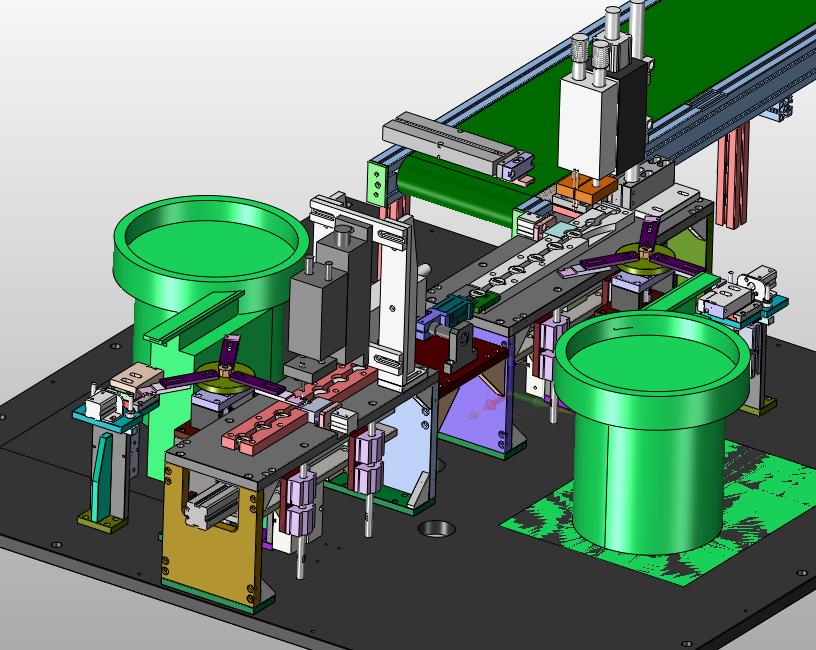Select the right purple three-arm rotary indexer
The width and height of the screenshot is (816, 650).
pyautogui.click(x=644, y=255)
